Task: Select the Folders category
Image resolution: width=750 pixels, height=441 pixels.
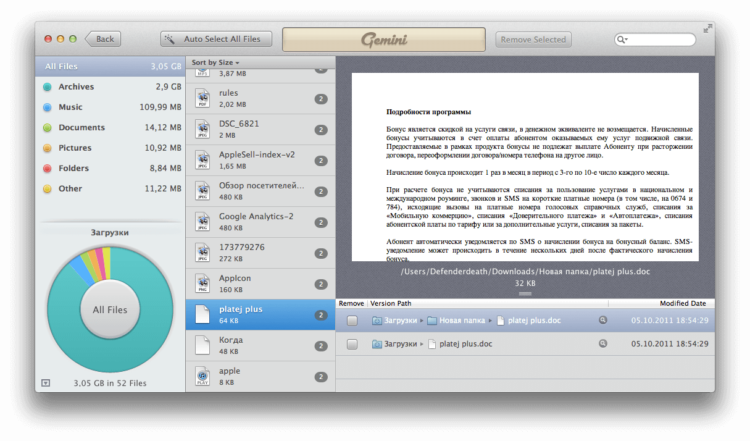Action: pos(110,168)
